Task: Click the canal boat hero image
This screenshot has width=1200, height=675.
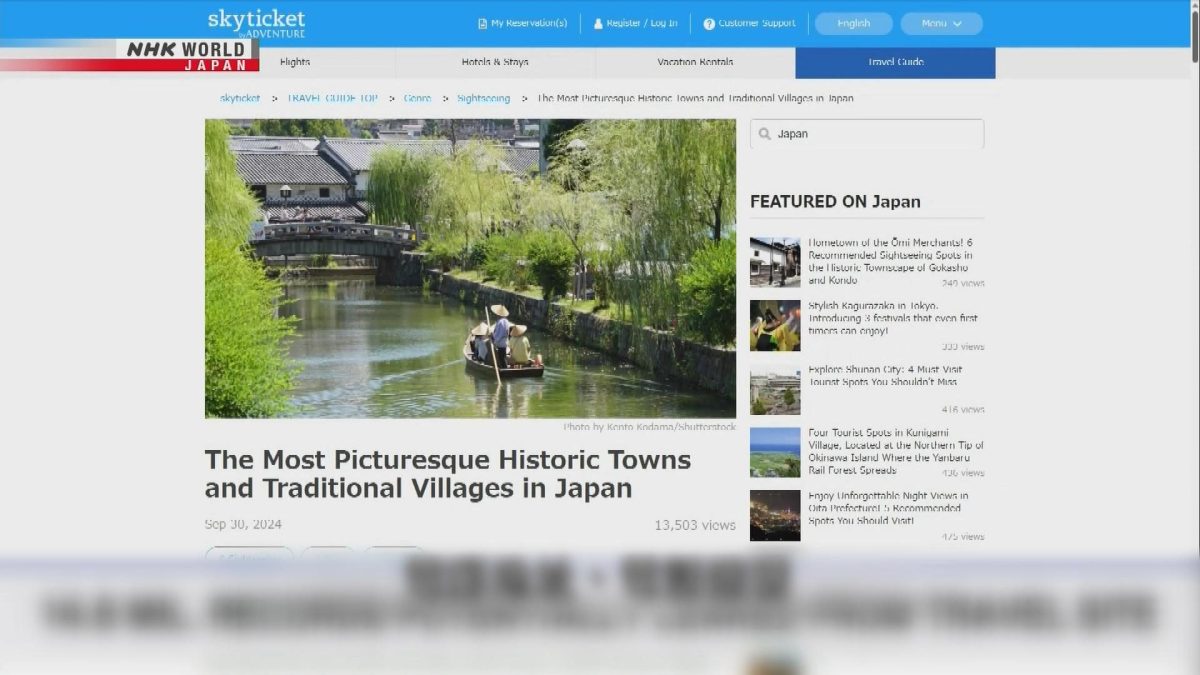Action: (470, 268)
